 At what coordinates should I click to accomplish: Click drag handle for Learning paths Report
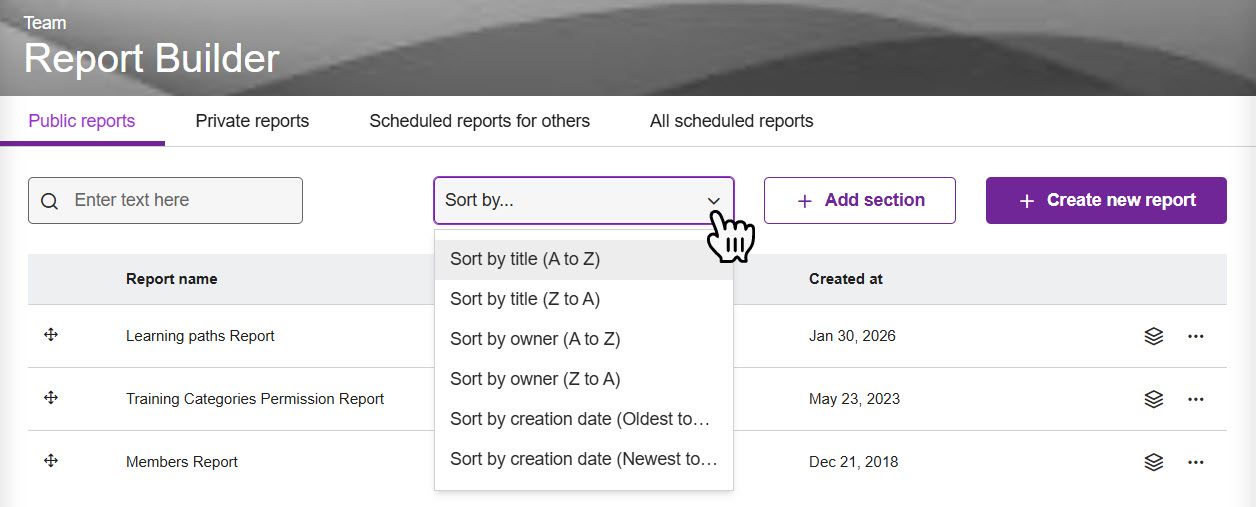[x=51, y=335]
